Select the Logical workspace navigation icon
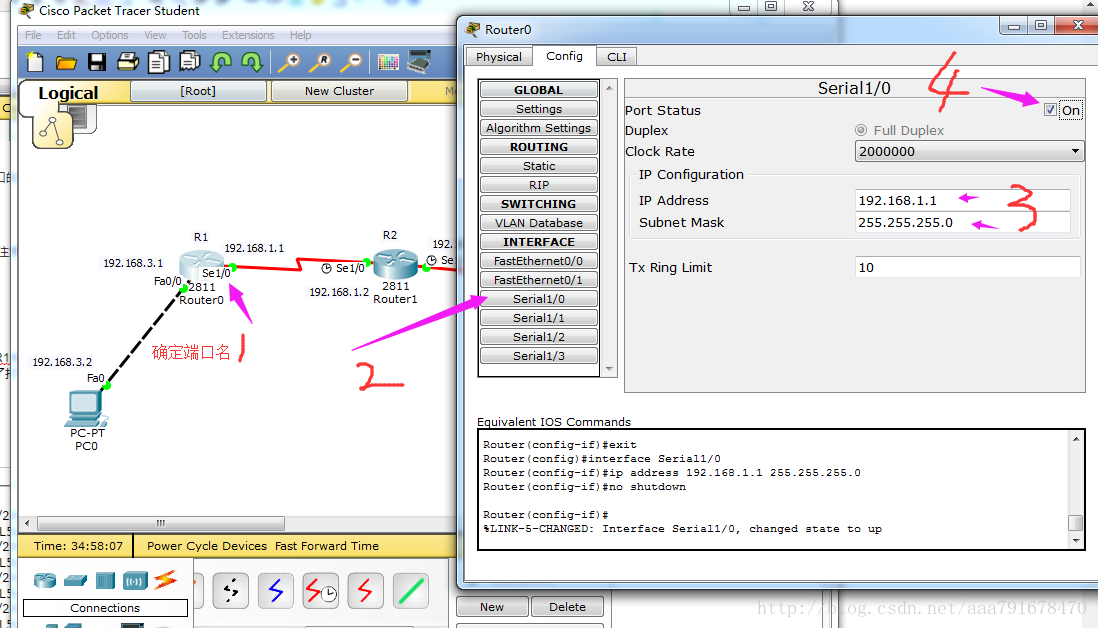This screenshot has height=628, width=1098. [x=53, y=130]
